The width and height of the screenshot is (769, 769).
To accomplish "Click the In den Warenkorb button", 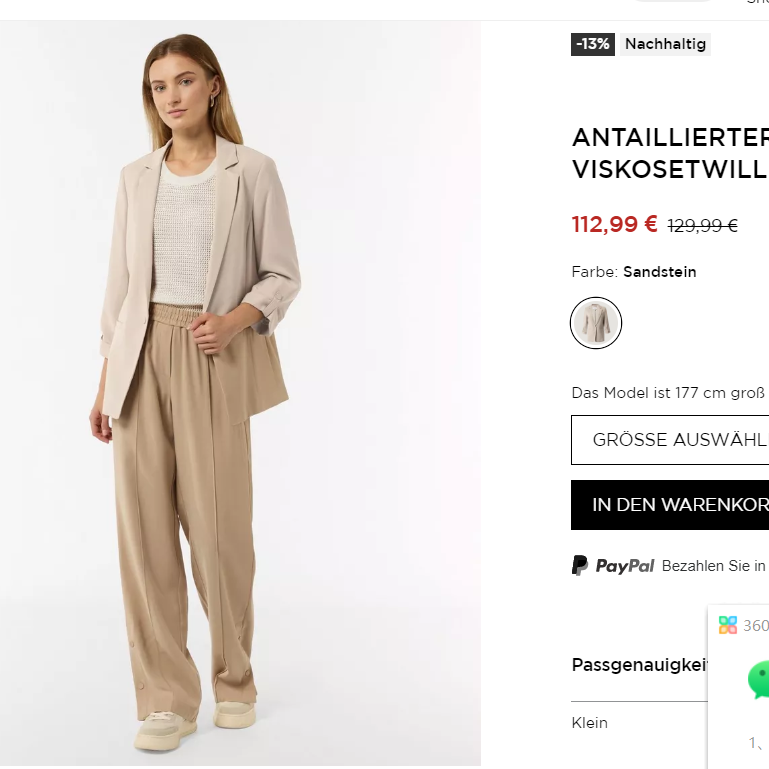I will coord(670,504).
